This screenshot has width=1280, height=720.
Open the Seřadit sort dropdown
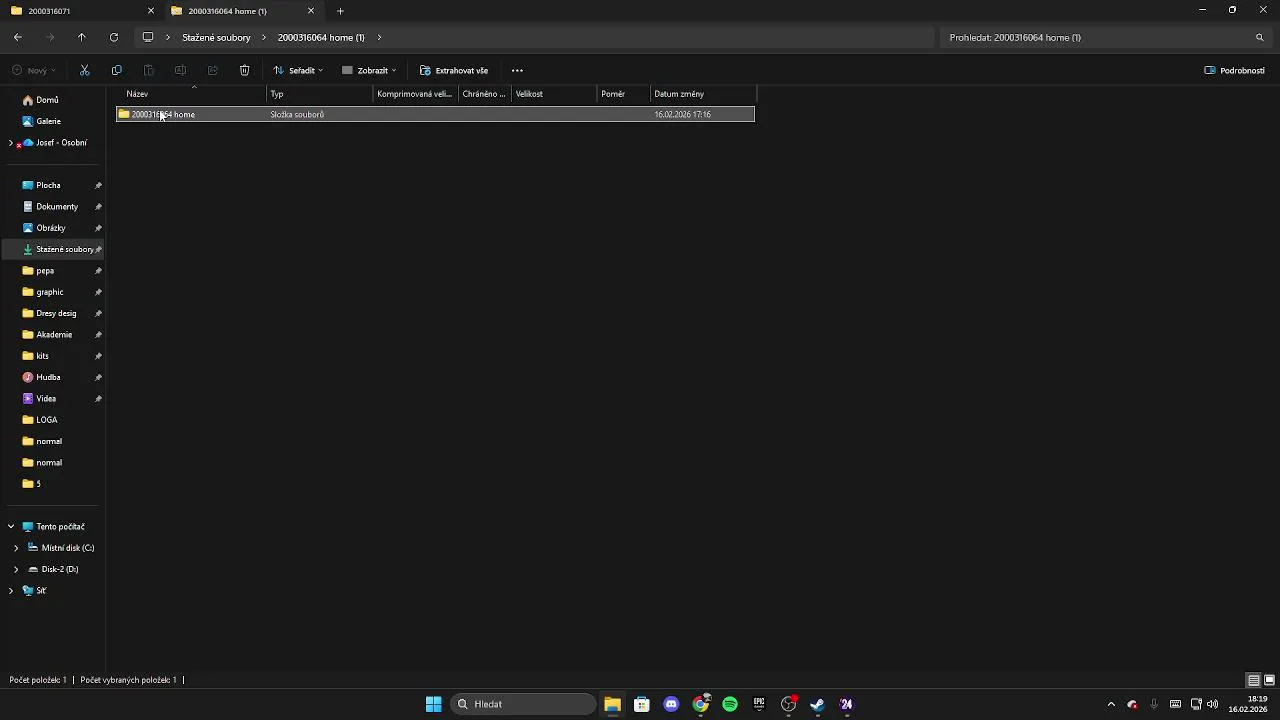pyautogui.click(x=297, y=70)
